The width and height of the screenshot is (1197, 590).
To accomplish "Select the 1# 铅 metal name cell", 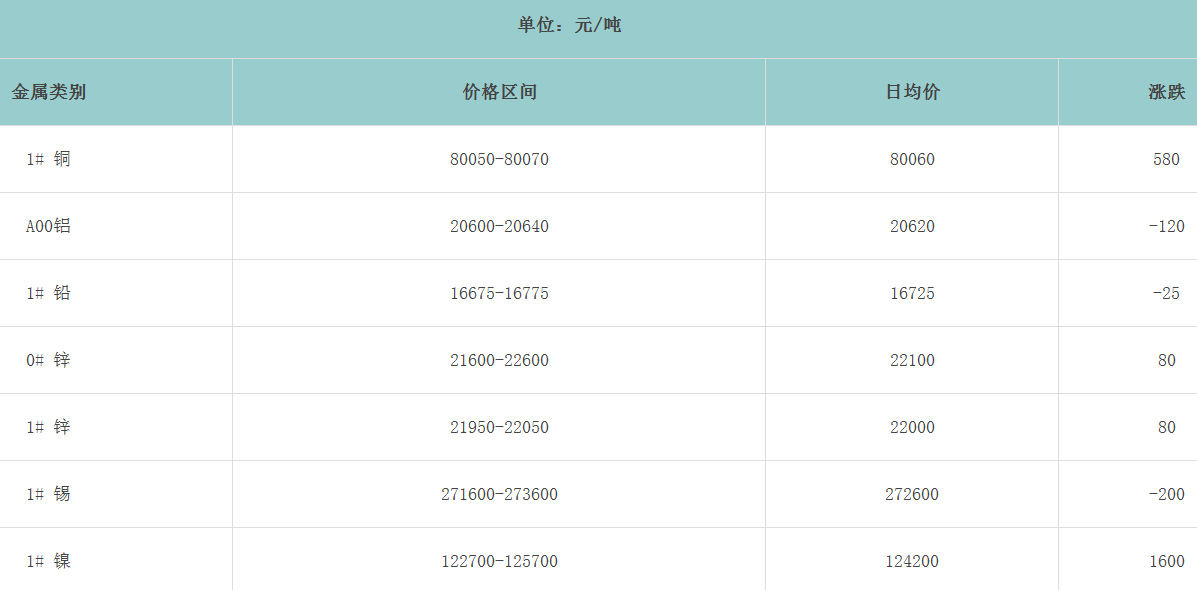I will [48, 293].
